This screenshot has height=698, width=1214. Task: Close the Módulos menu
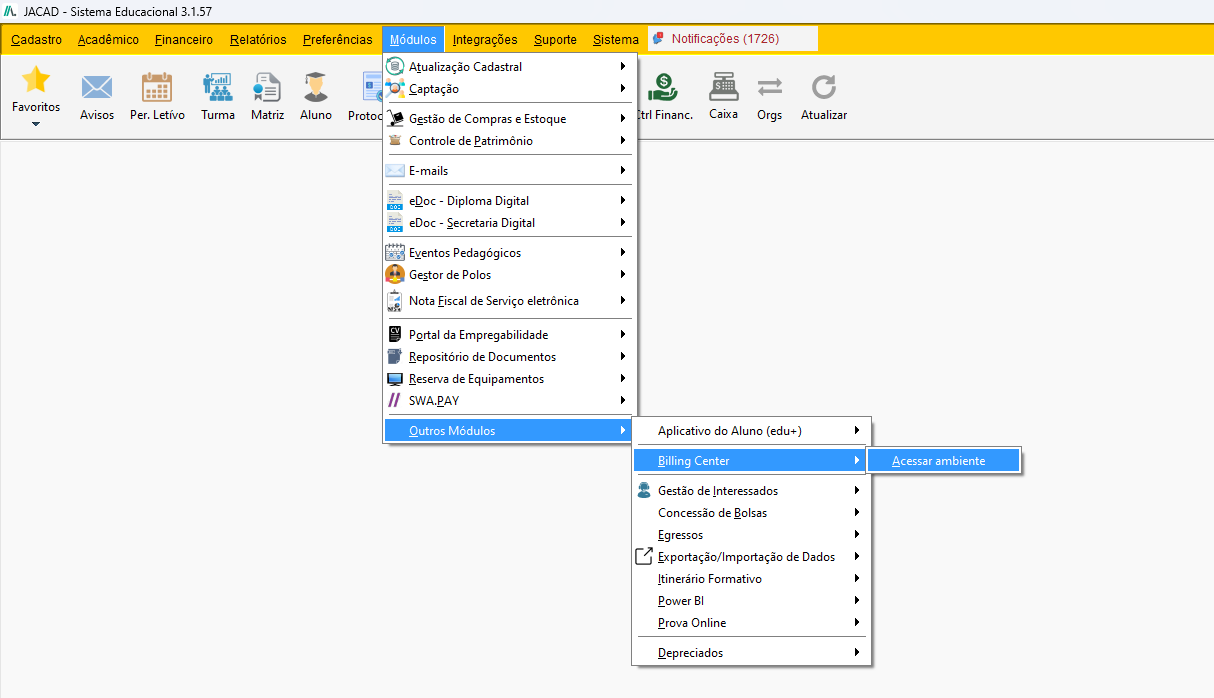point(413,40)
